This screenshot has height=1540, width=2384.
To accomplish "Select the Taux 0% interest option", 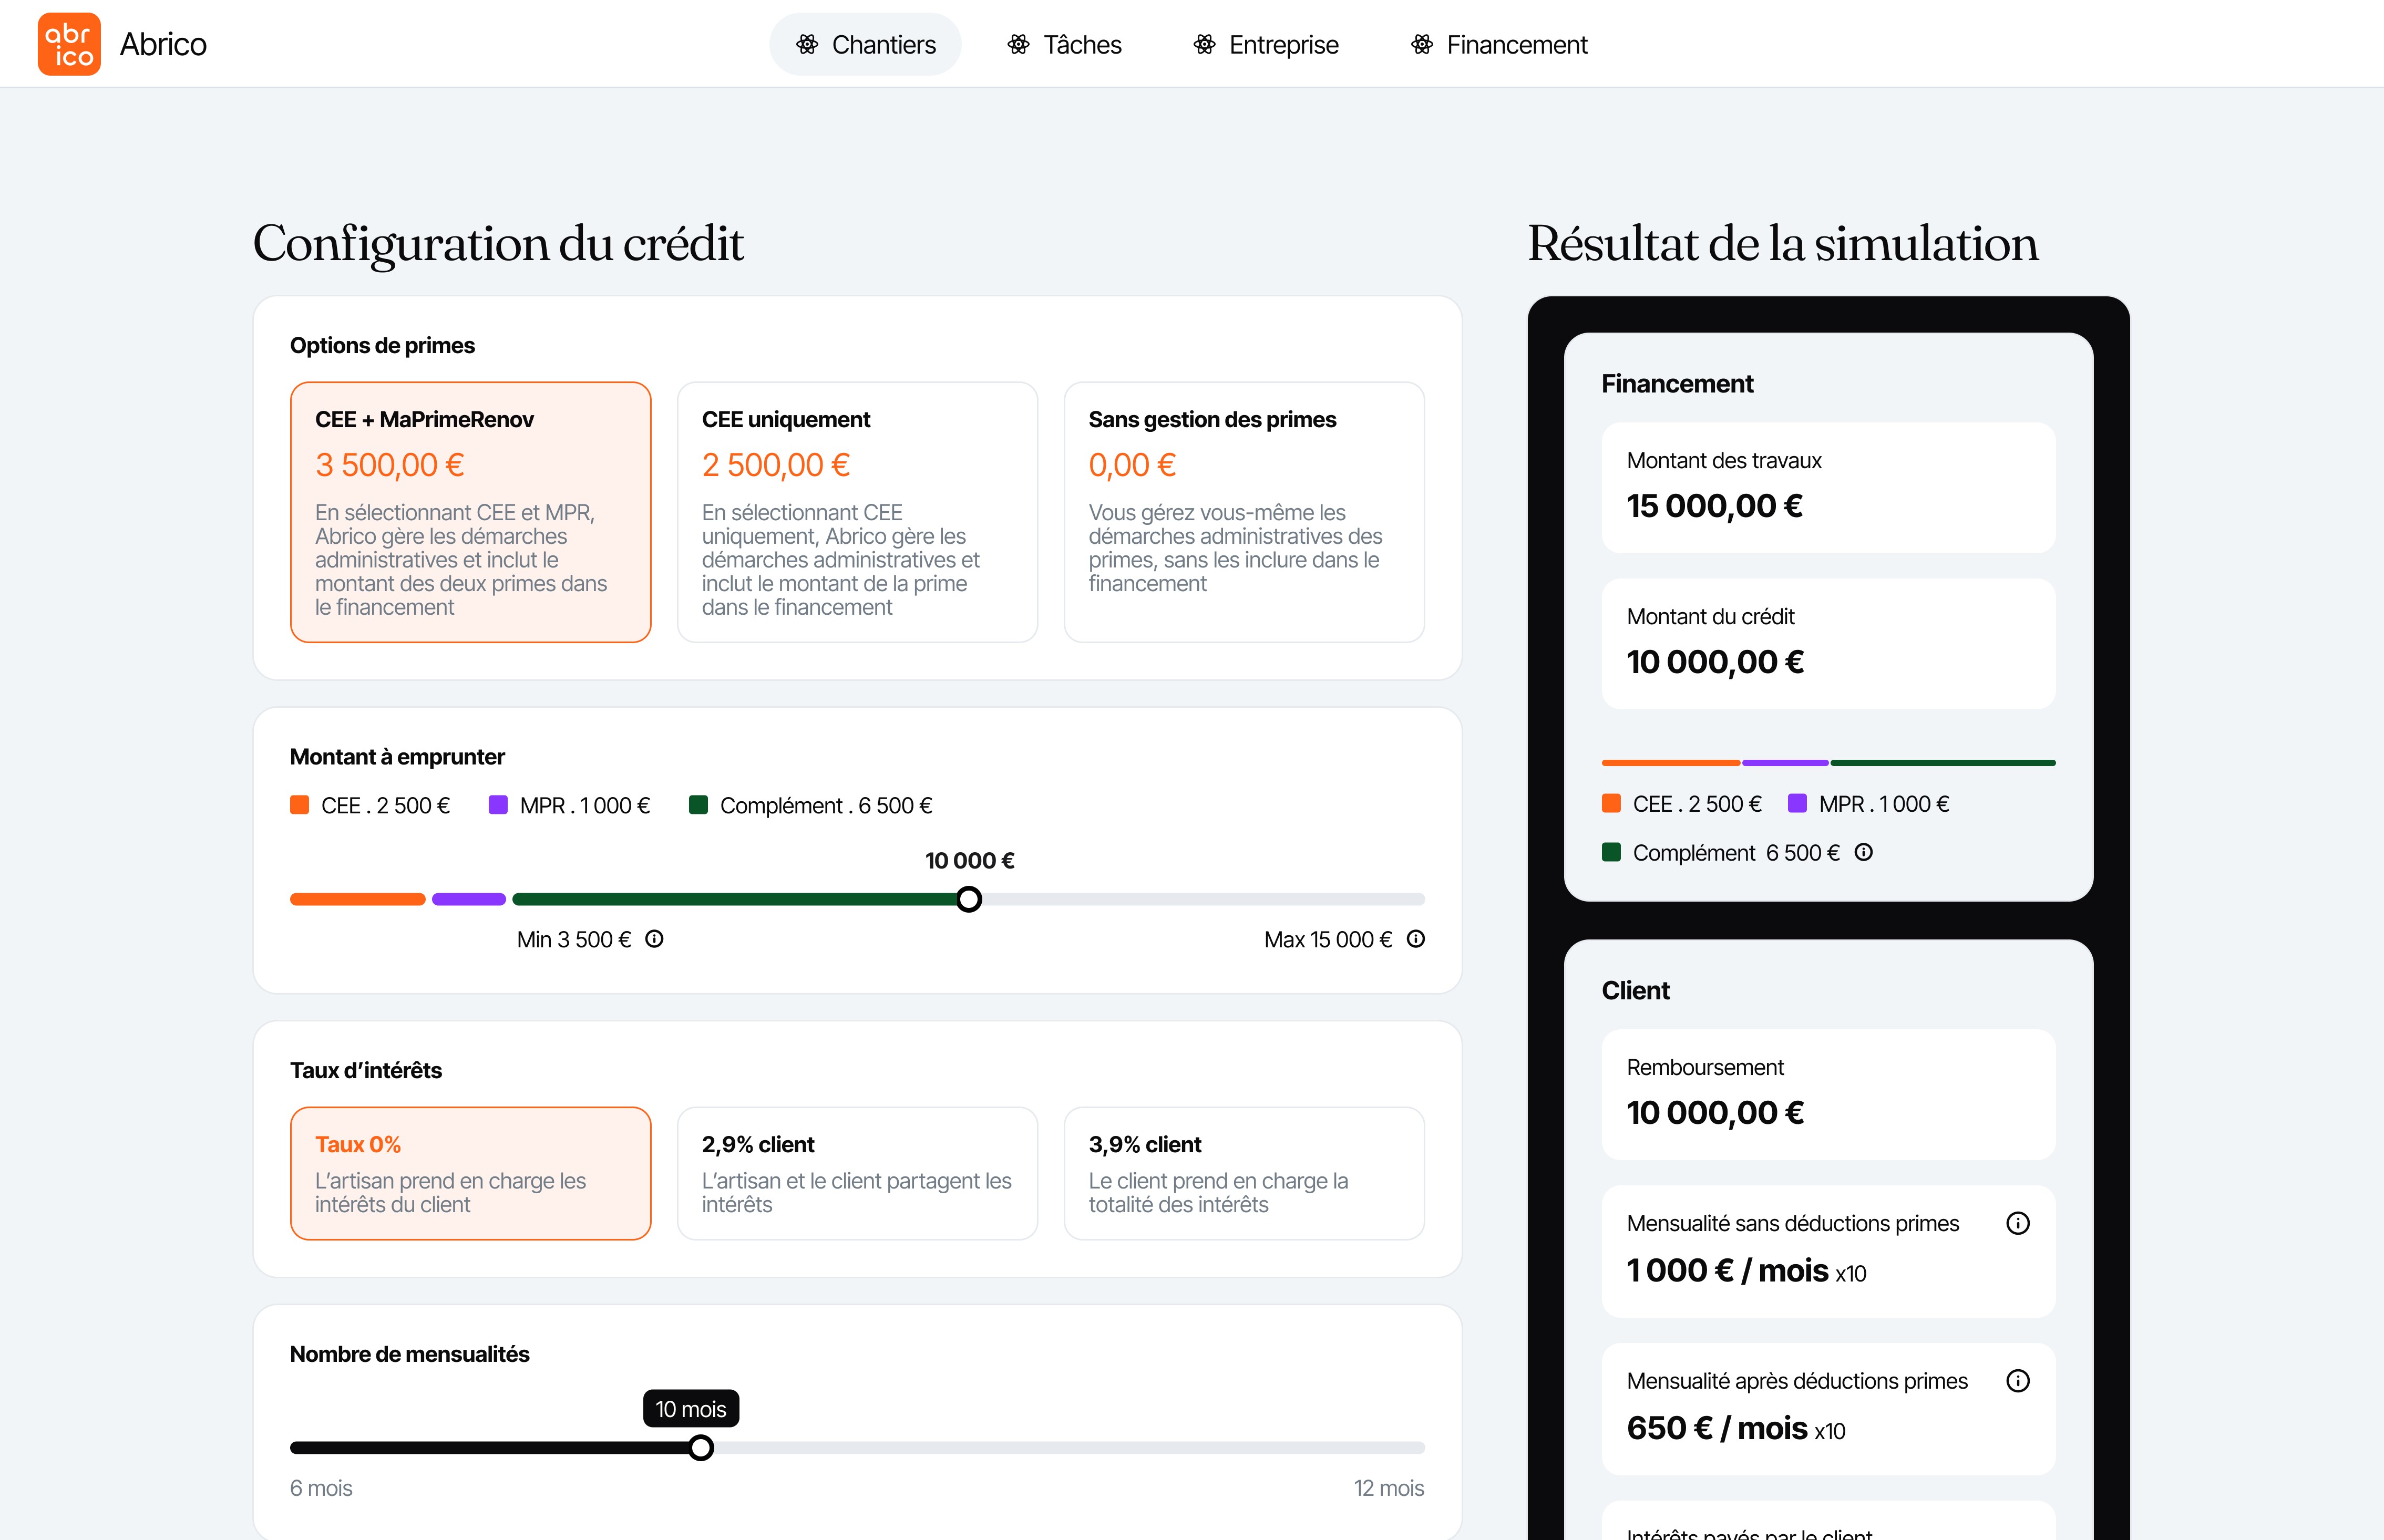I will (470, 1172).
